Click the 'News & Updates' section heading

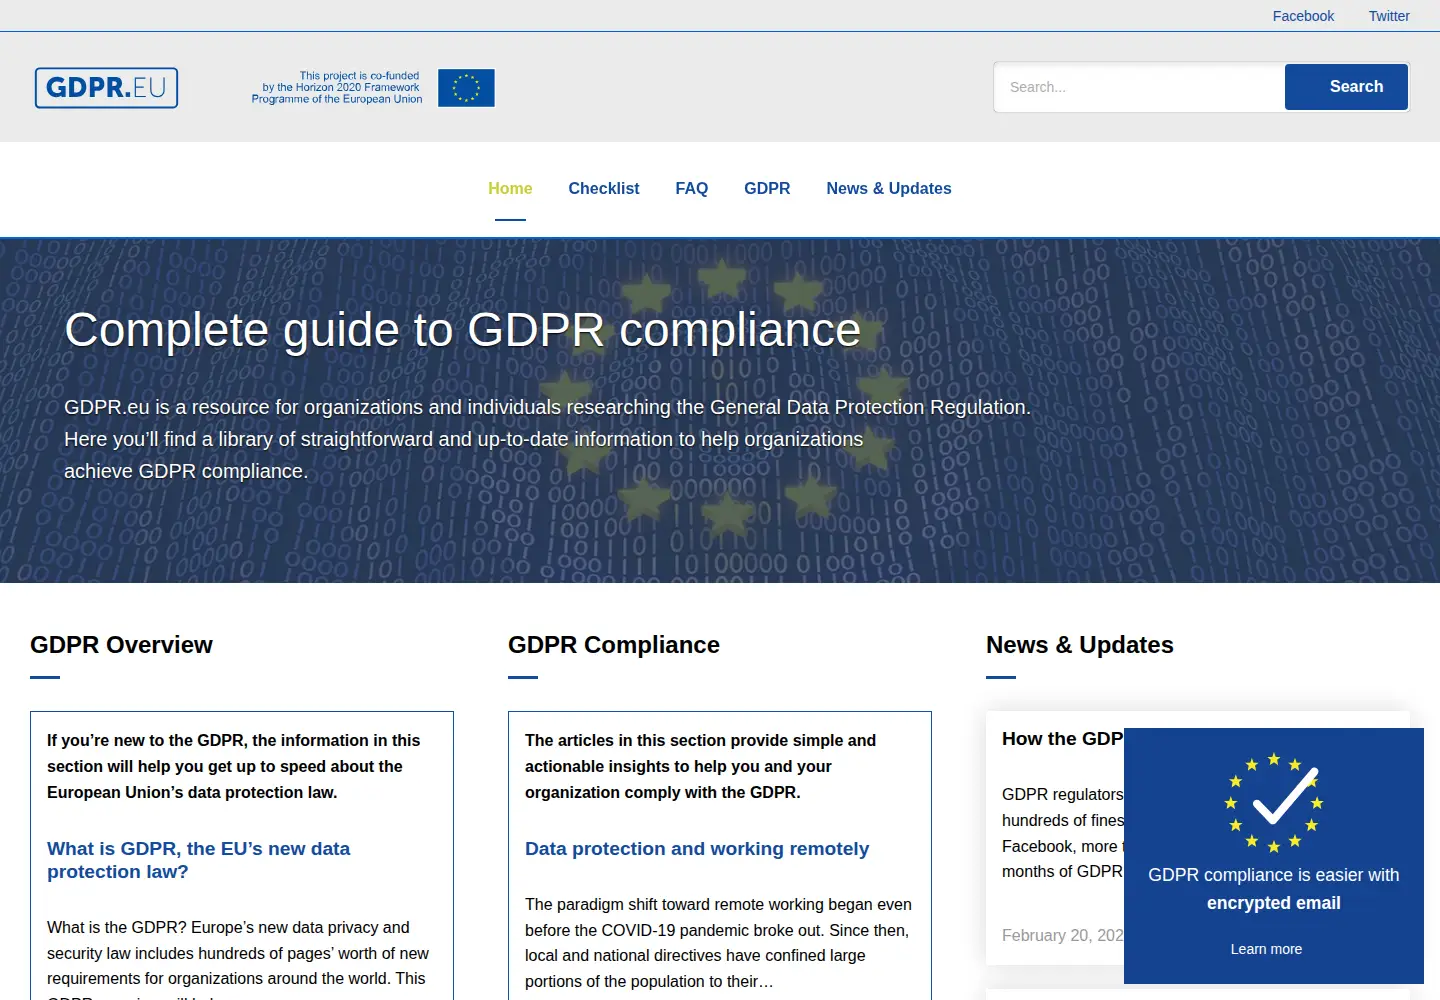pyautogui.click(x=1080, y=645)
